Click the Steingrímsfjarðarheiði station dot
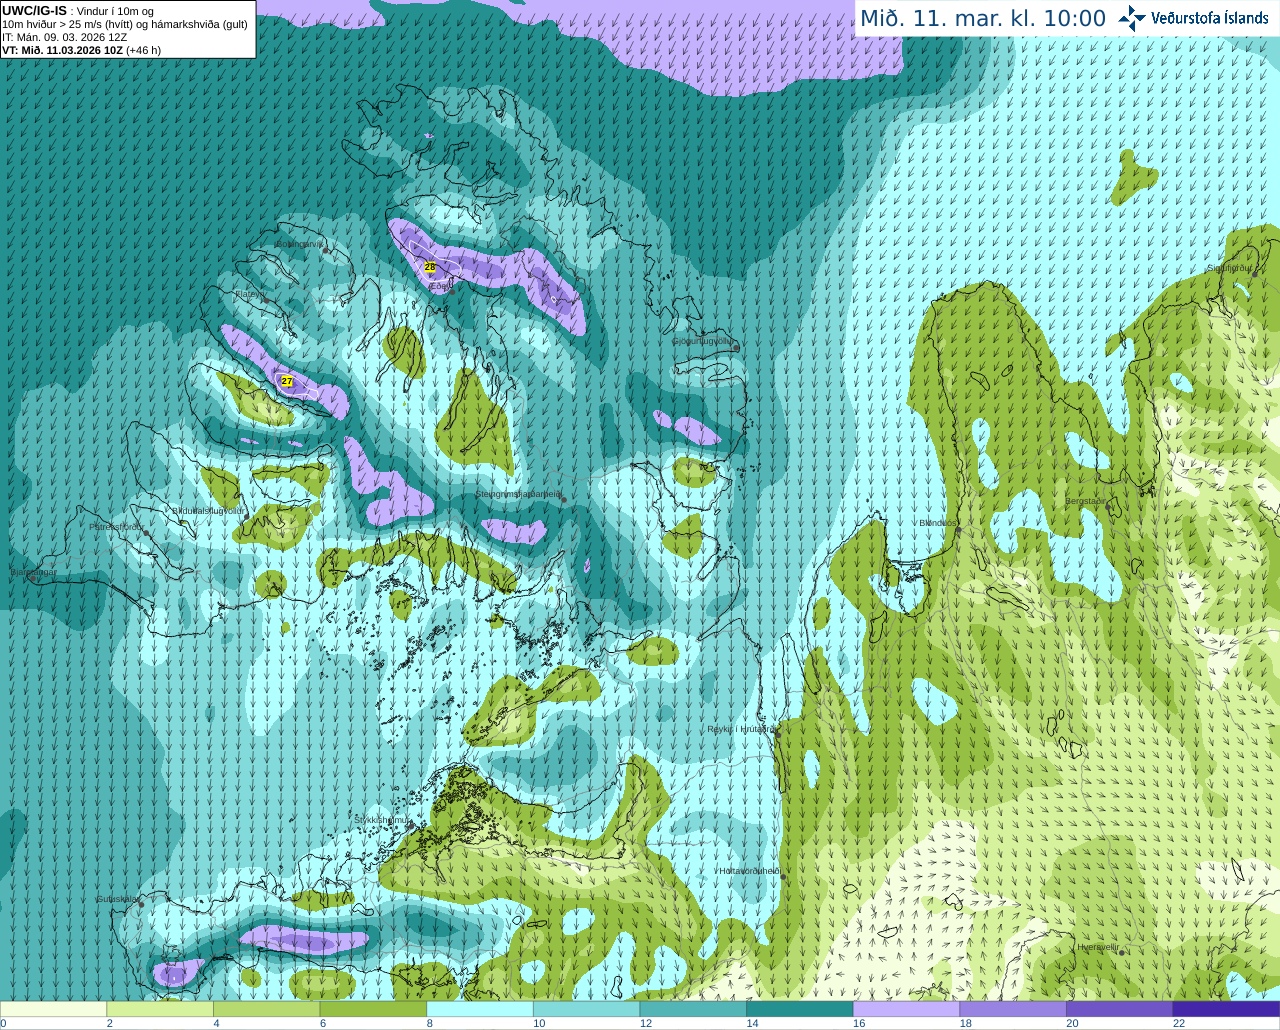Image resolution: width=1280 pixels, height=1030 pixels. click(564, 498)
